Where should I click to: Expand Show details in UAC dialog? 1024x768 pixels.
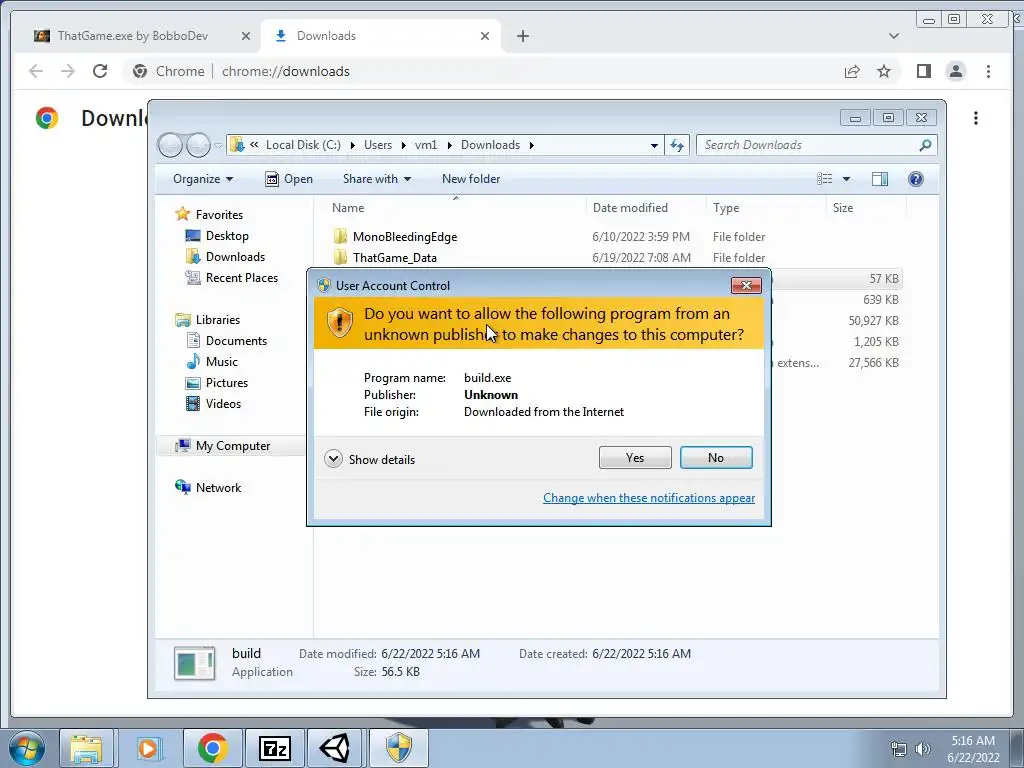coord(370,459)
